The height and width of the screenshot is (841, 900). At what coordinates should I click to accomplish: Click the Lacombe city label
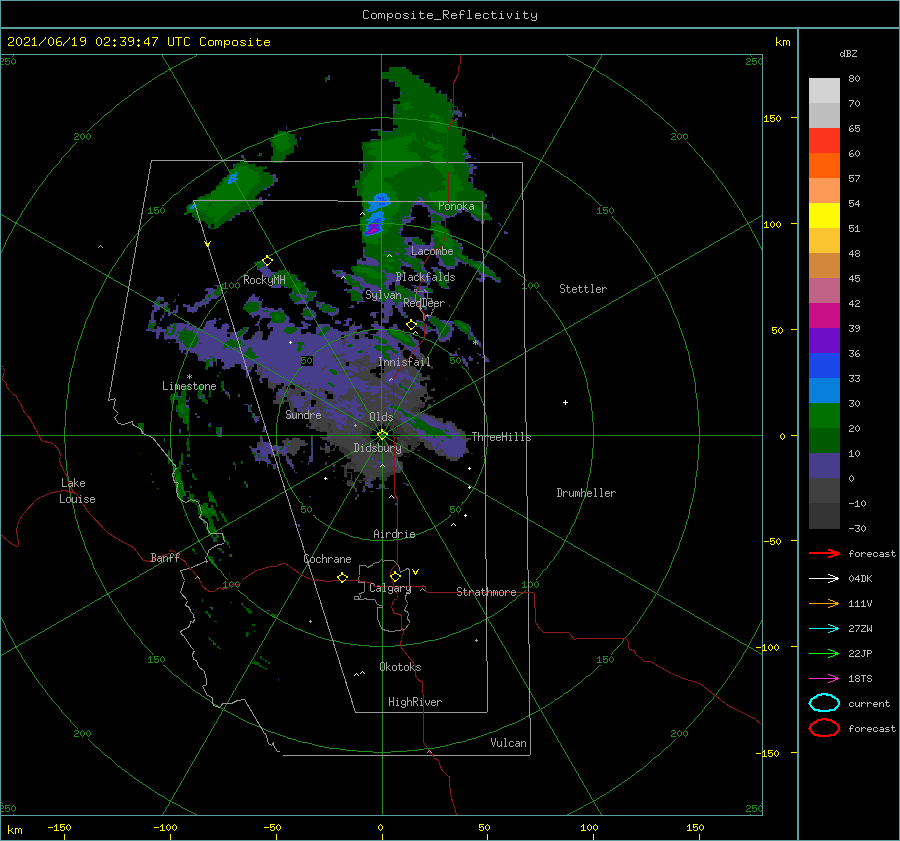(x=432, y=251)
